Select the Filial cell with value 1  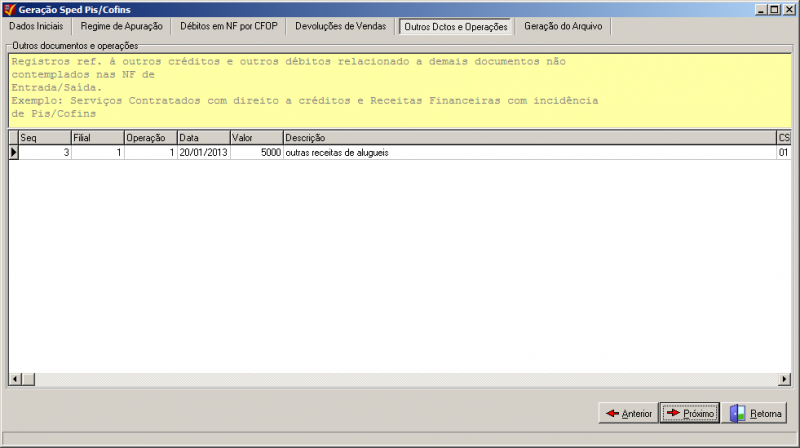(x=98, y=153)
